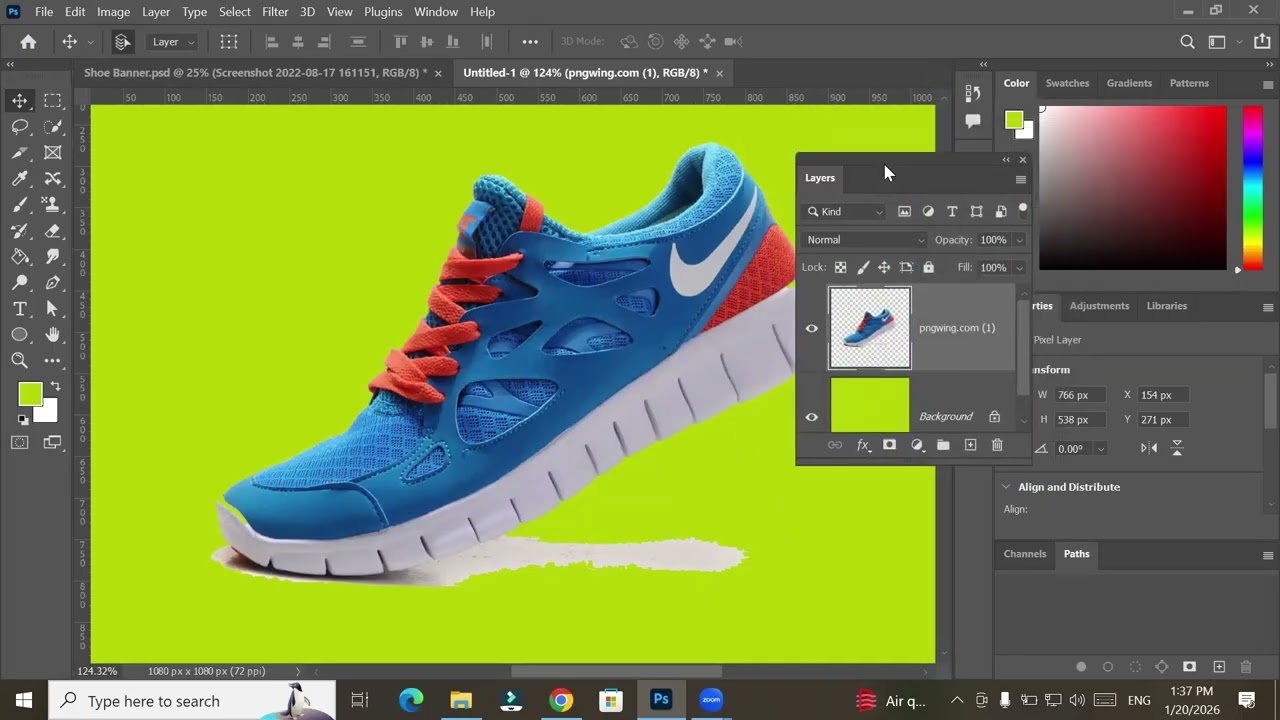Click the foreground color swatch in toolbar
The width and height of the screenshot is (1280, 720).
click(x=29, y=394)
